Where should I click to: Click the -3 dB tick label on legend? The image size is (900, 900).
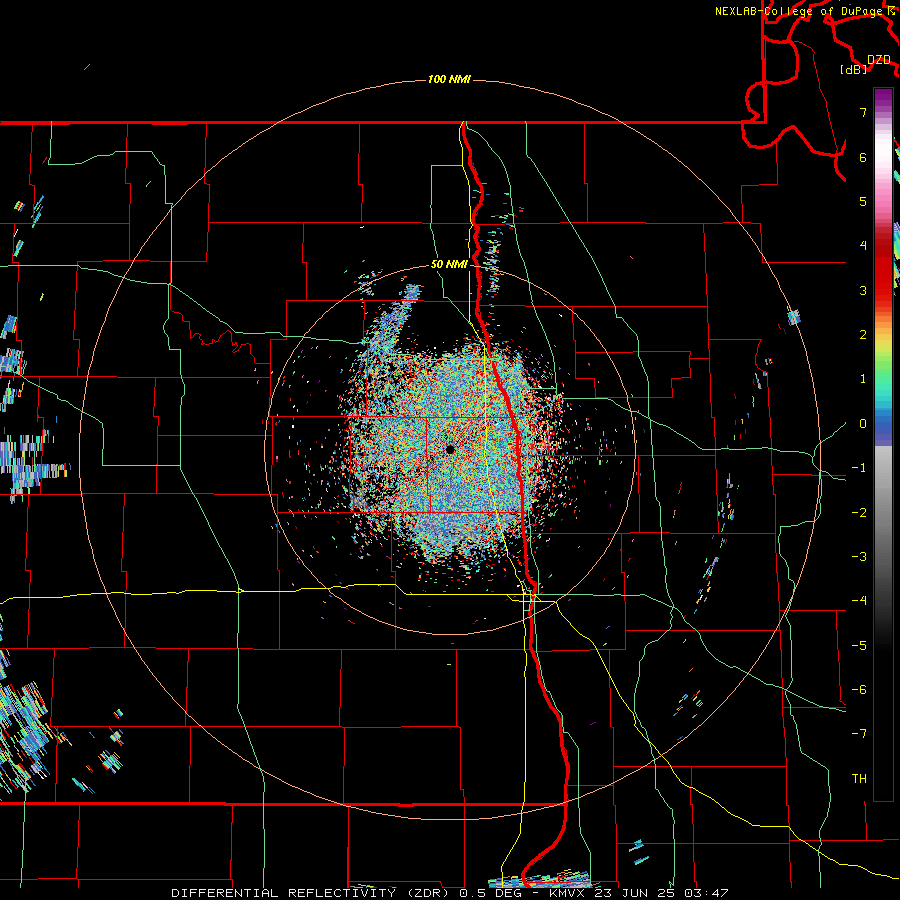point(859,557)
